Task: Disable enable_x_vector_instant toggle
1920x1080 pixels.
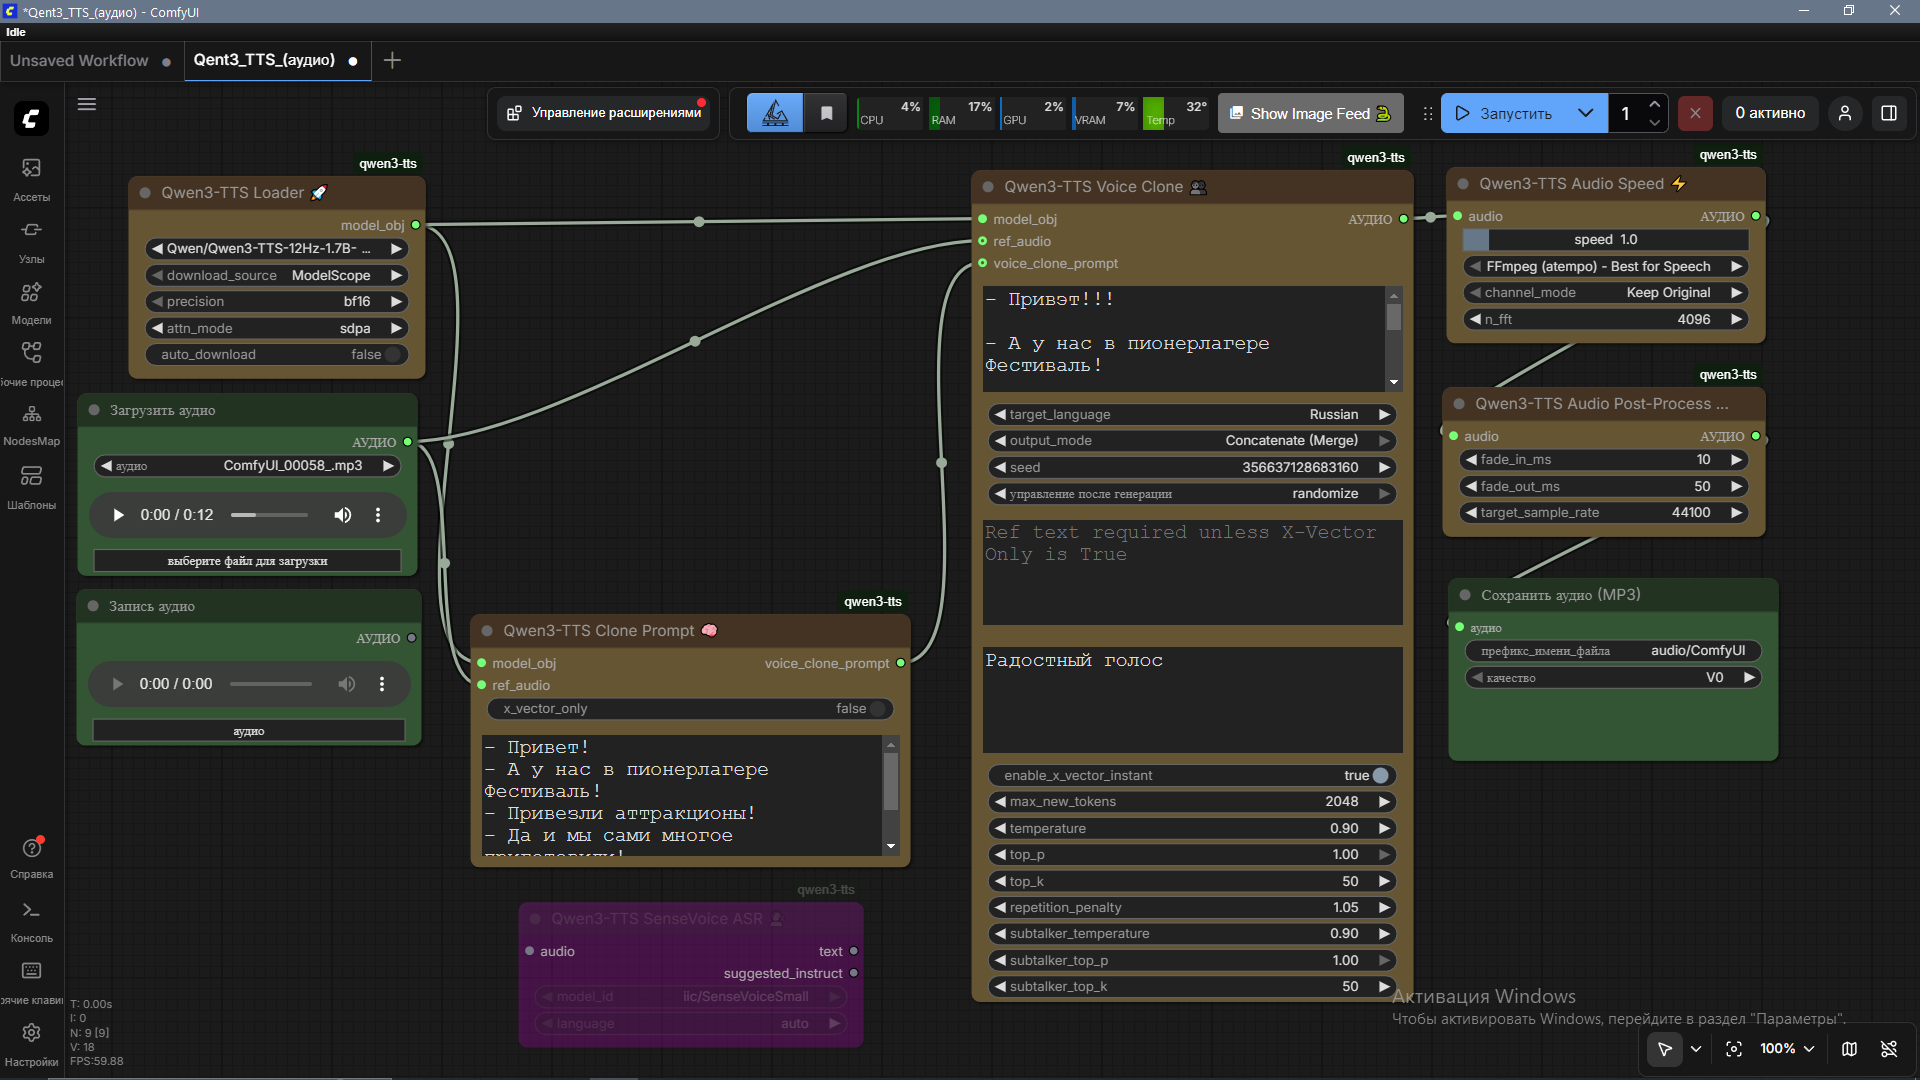Action: pos(1380,776)
